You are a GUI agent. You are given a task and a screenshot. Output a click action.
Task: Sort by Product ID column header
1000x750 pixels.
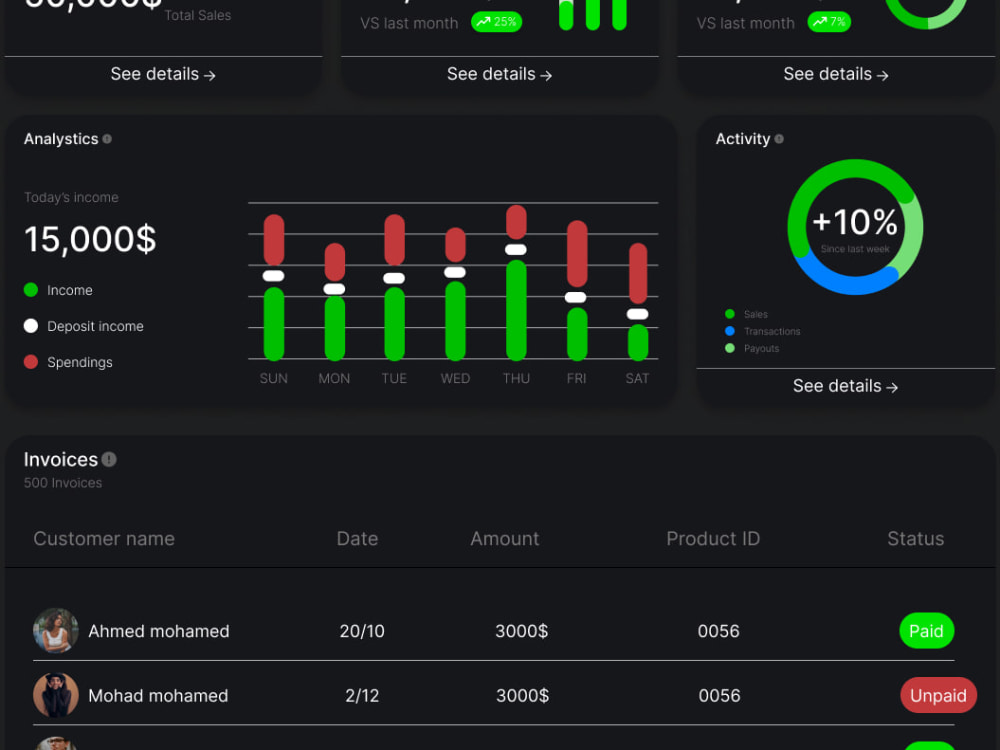pyautogui.click(x=713, y=539)
